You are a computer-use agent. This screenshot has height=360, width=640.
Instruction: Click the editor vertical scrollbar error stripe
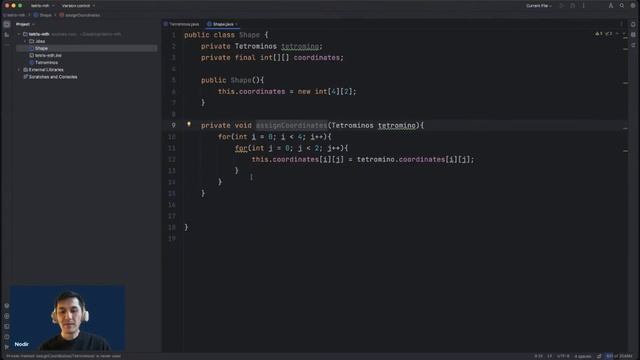(x=625, y=192)
